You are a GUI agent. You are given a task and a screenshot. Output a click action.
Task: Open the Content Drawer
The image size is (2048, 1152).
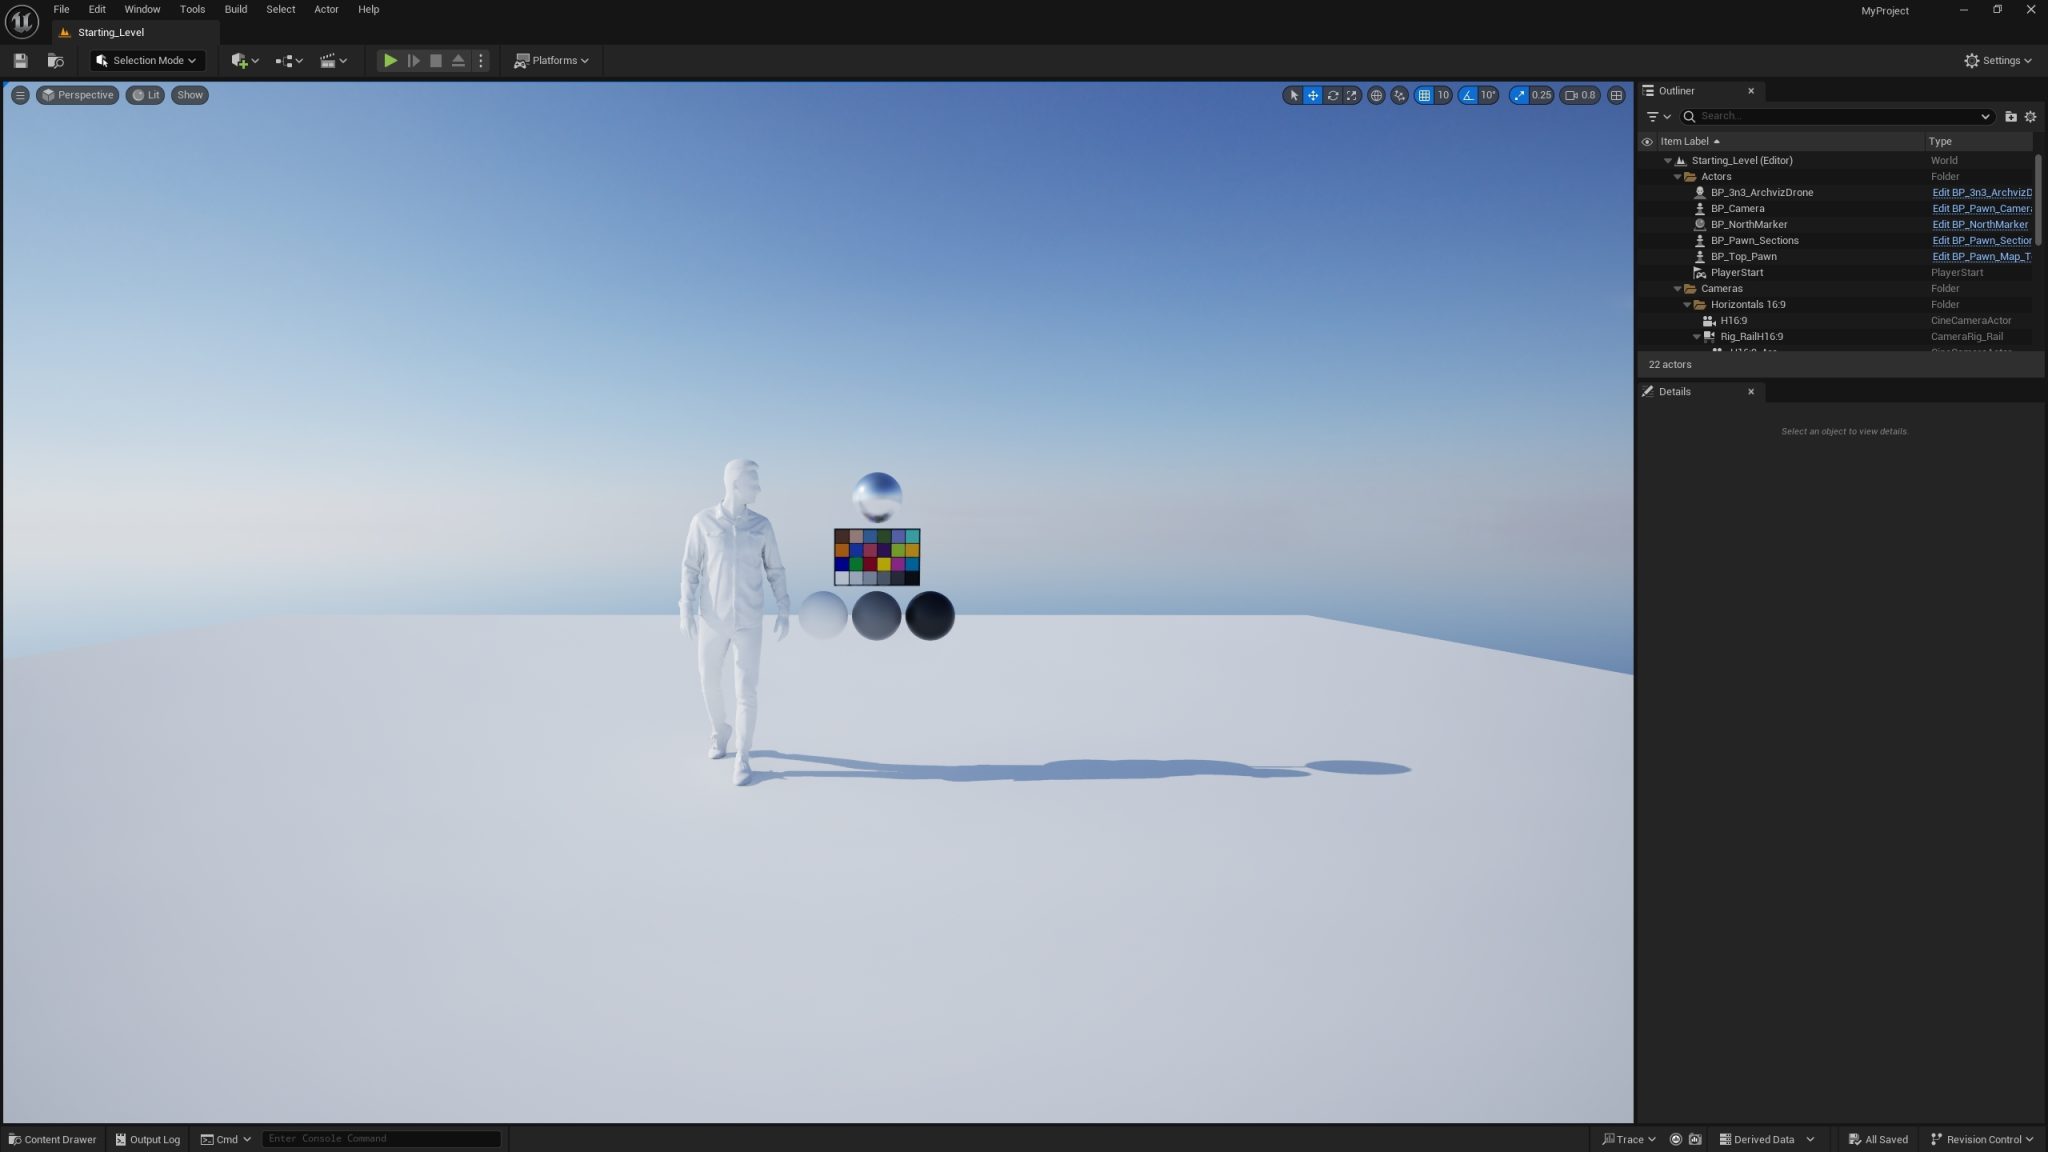[52, 1139]
